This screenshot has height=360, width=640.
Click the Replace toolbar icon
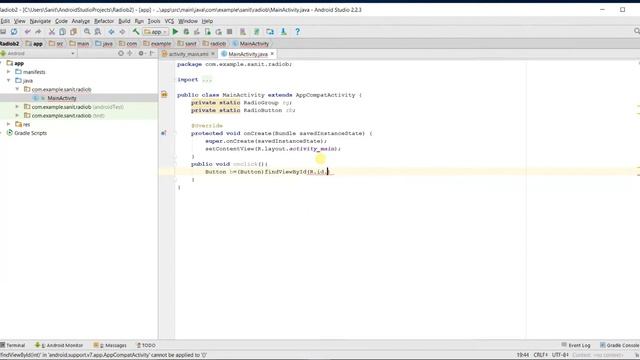[98, 31]
